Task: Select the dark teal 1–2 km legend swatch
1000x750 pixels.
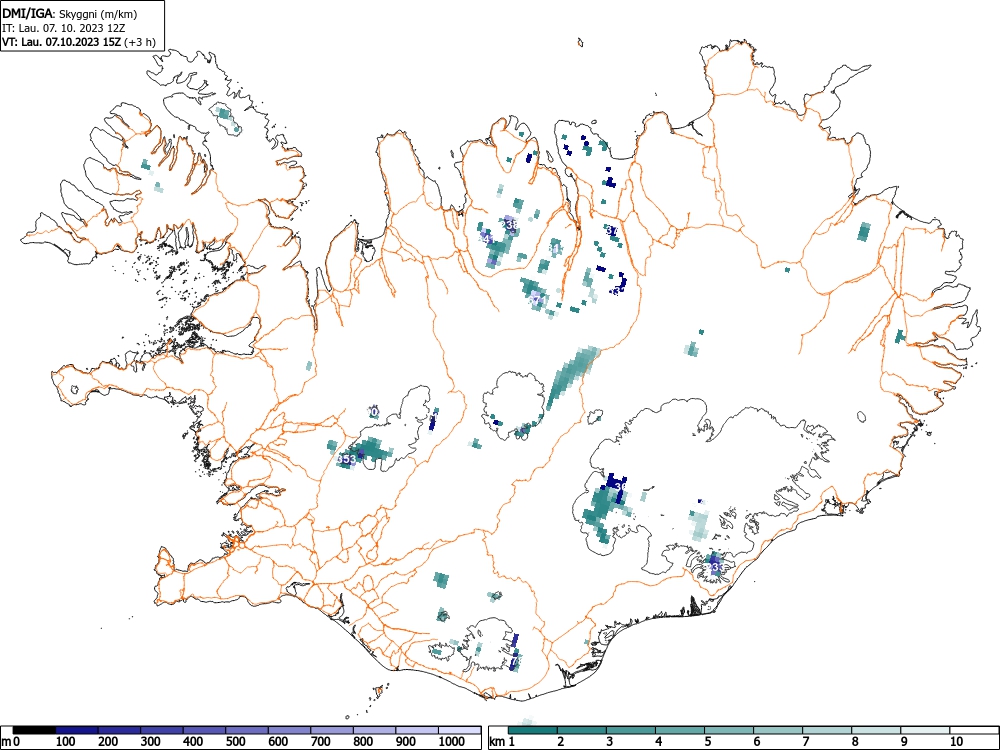Action: tap(533, 730)
